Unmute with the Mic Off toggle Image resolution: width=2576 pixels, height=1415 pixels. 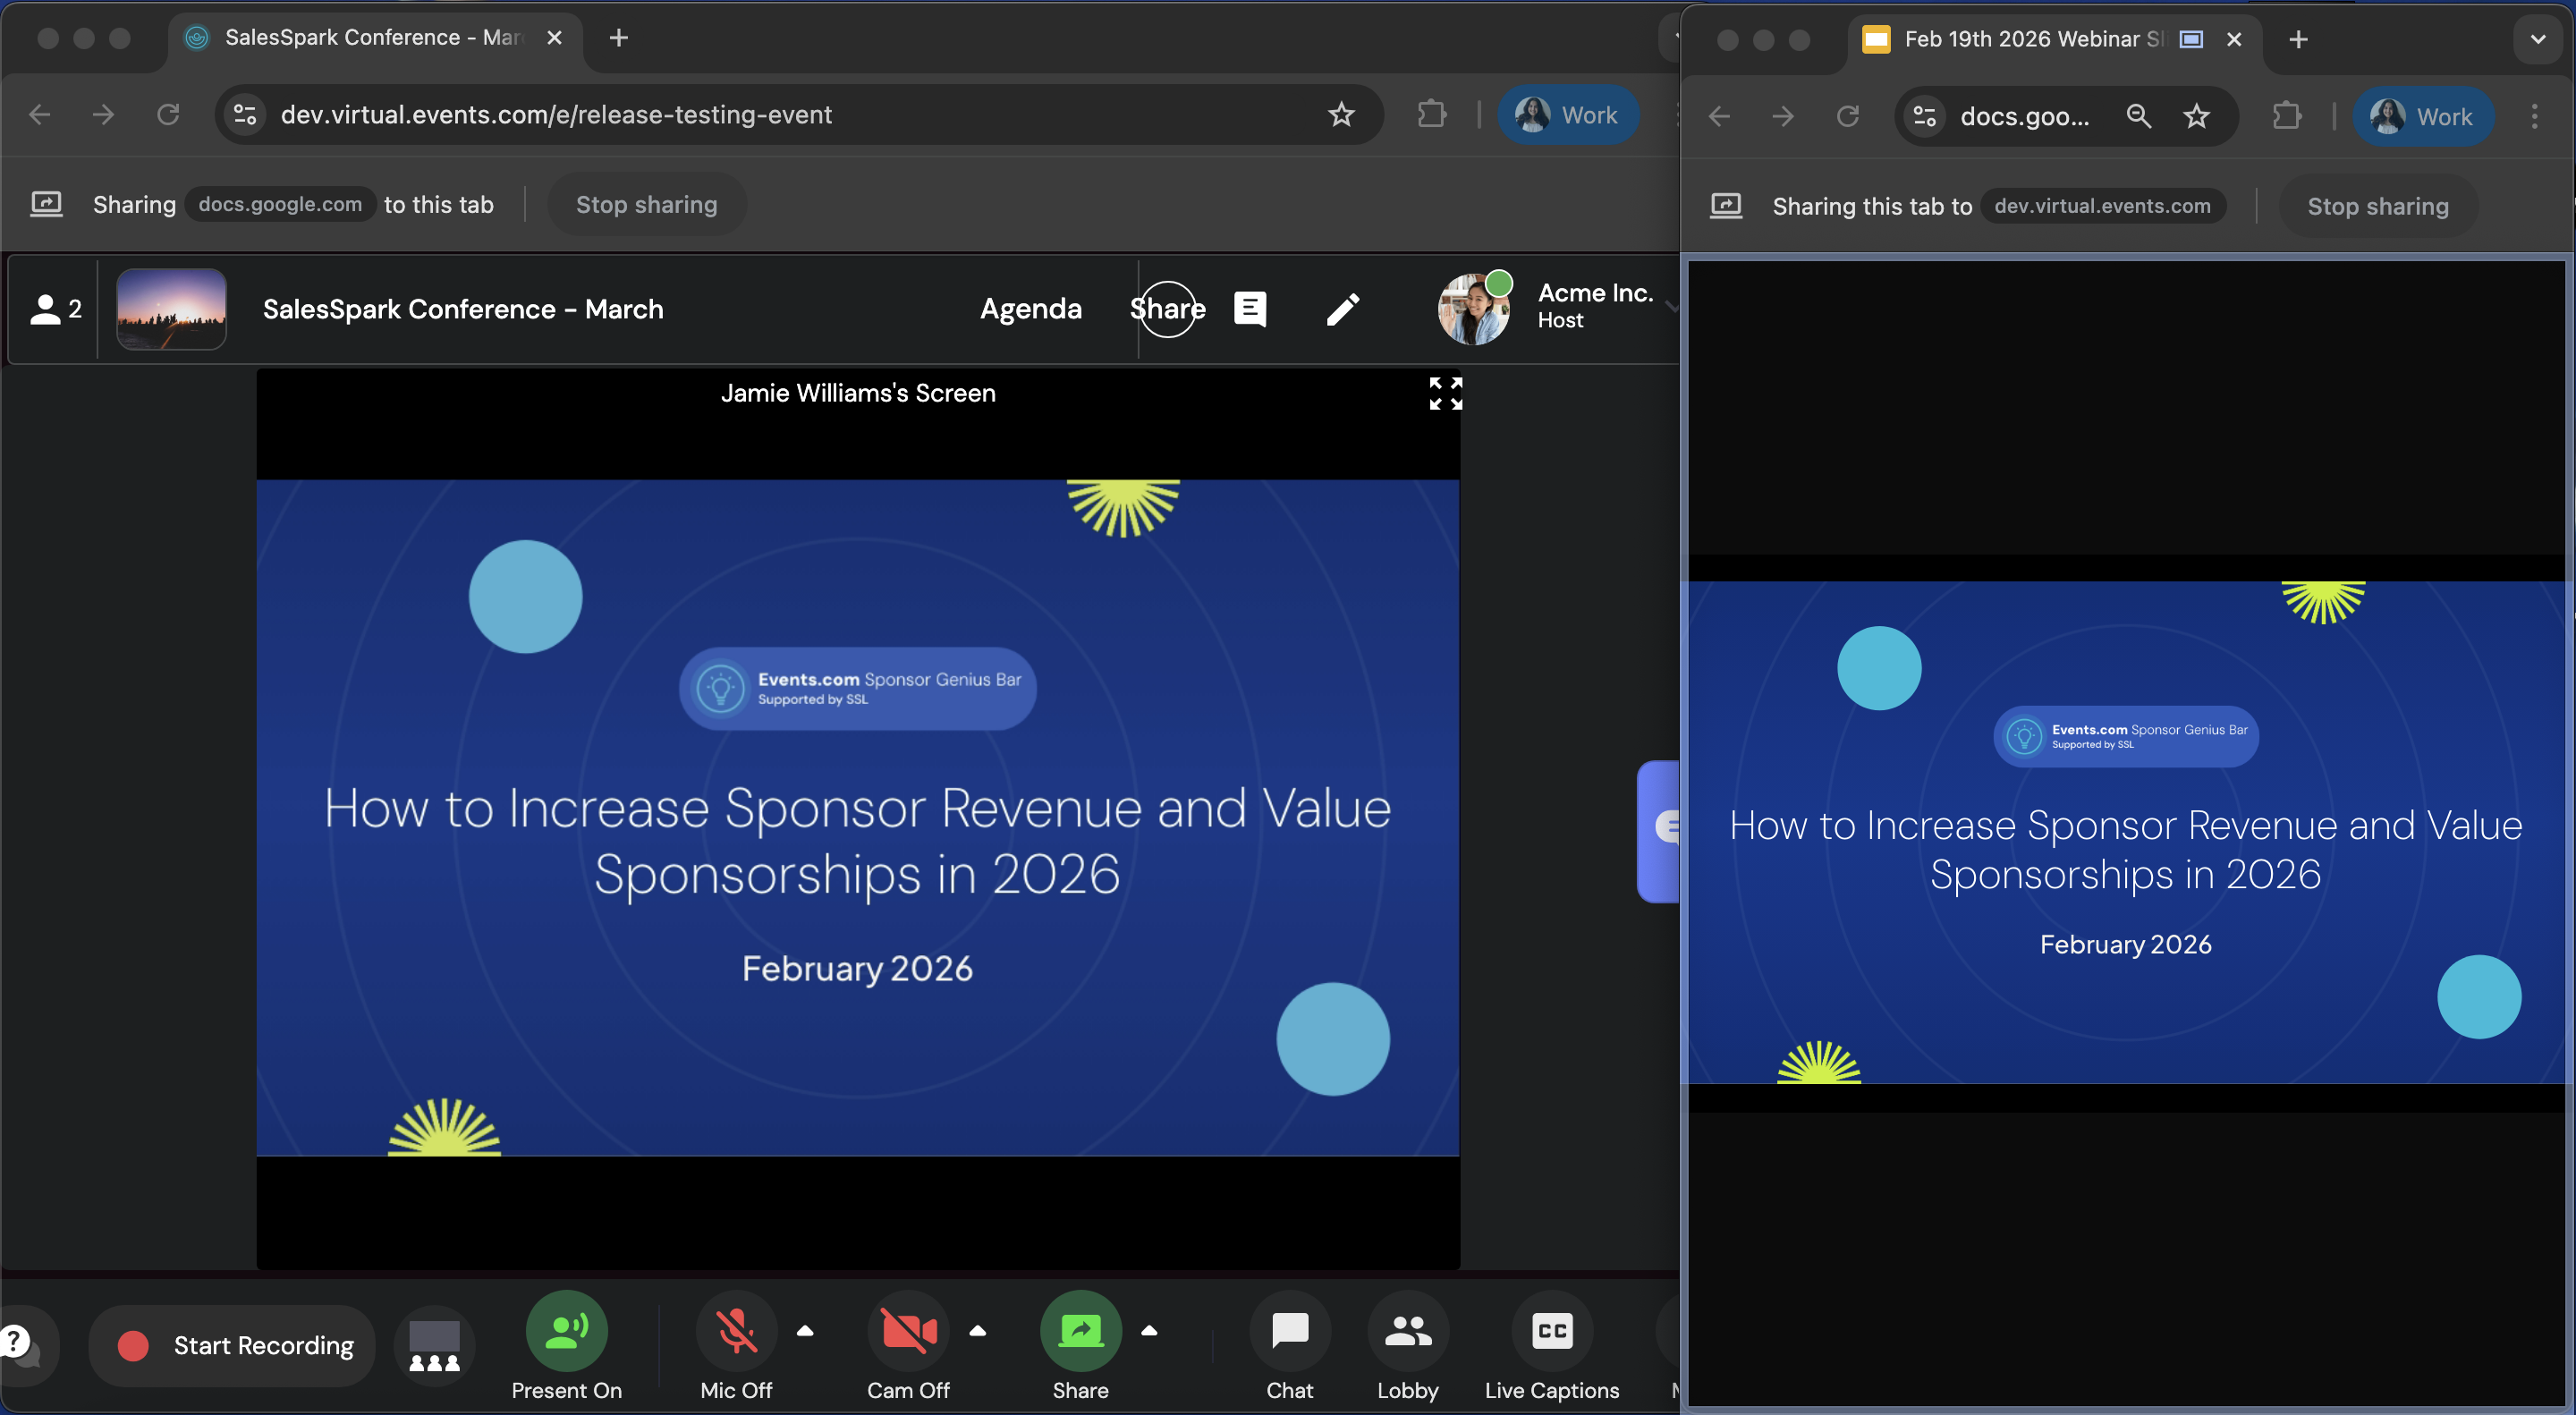click(736, 1331)
